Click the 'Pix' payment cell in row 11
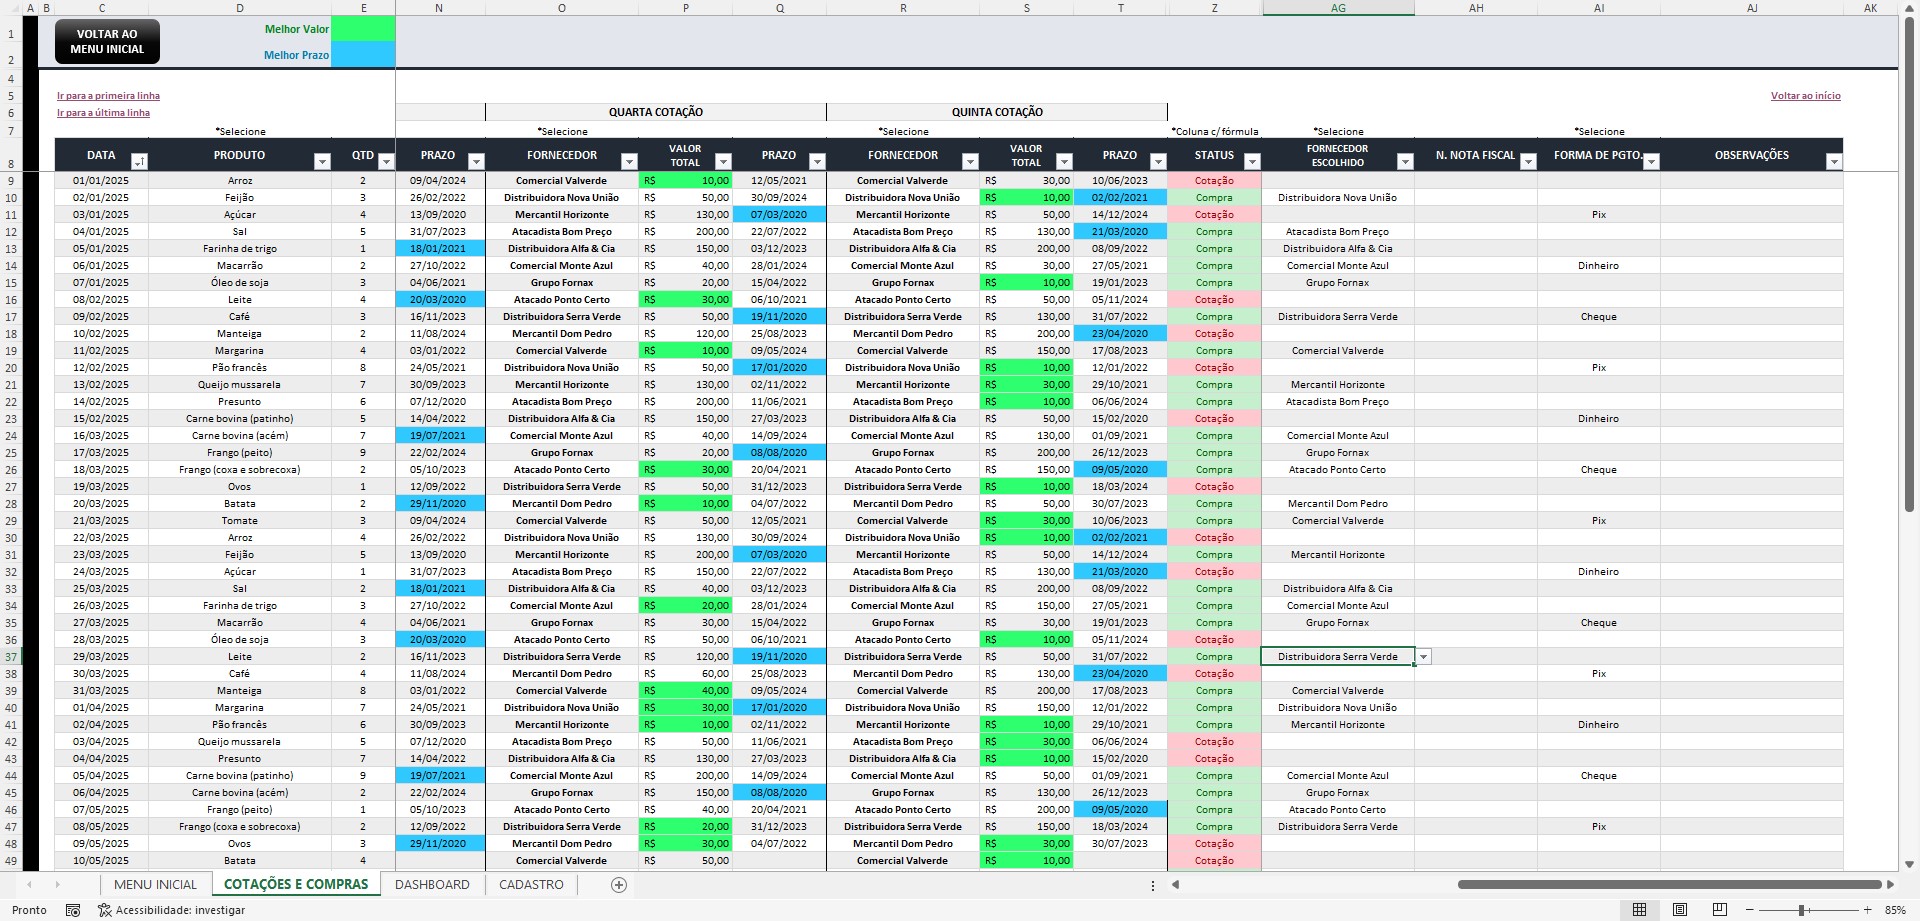Image resolution: width=1920 pixels, height=921 pixels. pyautogui.click(x=1599, y=215)
